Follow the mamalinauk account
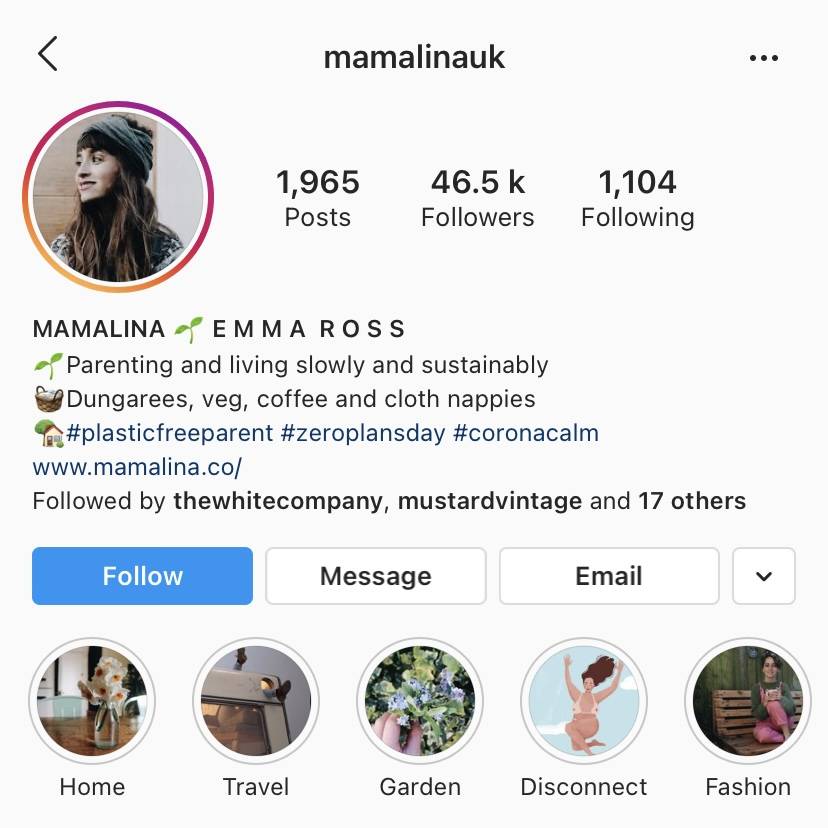This screenshot has height=828, width=828. (x=143, y=576)
